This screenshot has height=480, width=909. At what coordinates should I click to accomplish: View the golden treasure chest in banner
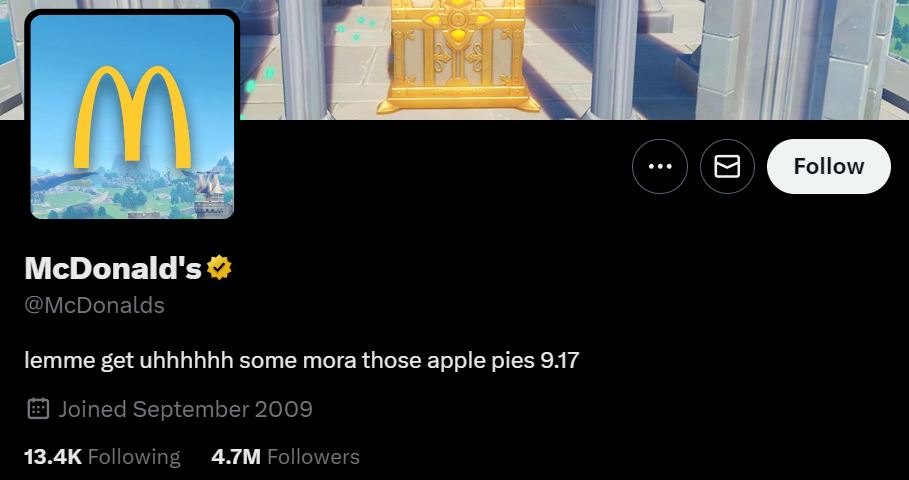pos(458,56)
